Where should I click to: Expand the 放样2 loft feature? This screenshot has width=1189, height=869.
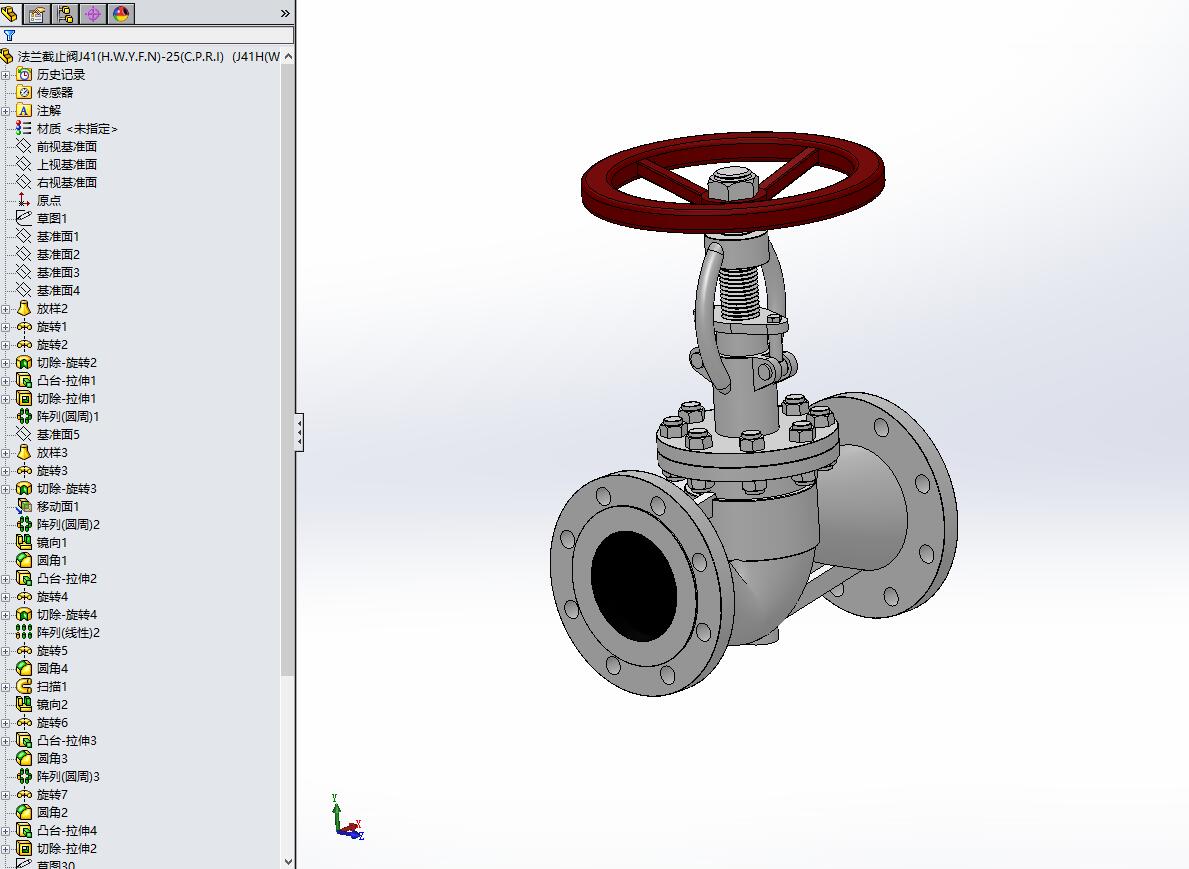[6, 309]
